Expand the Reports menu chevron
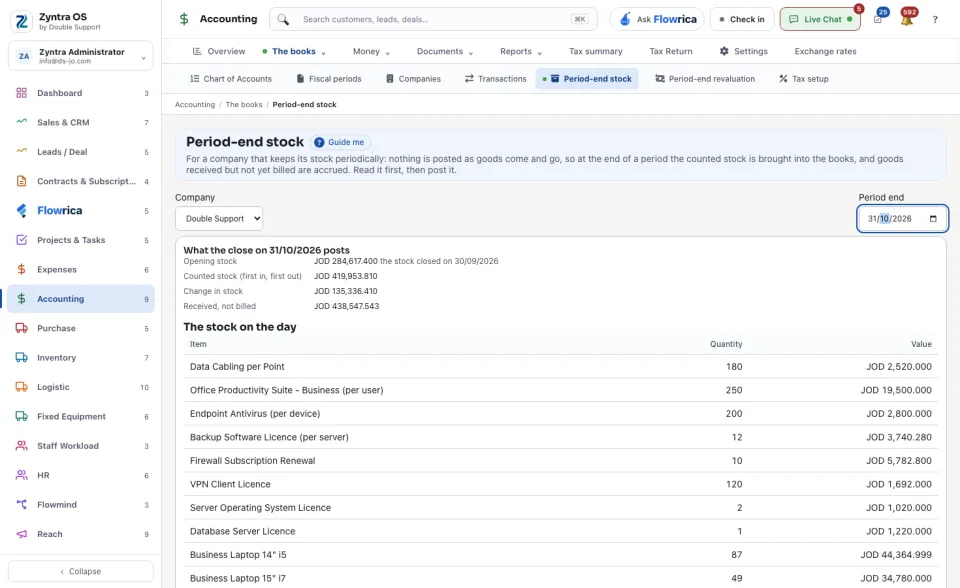Viewport: 960px width, 588px height. (539, 53)
